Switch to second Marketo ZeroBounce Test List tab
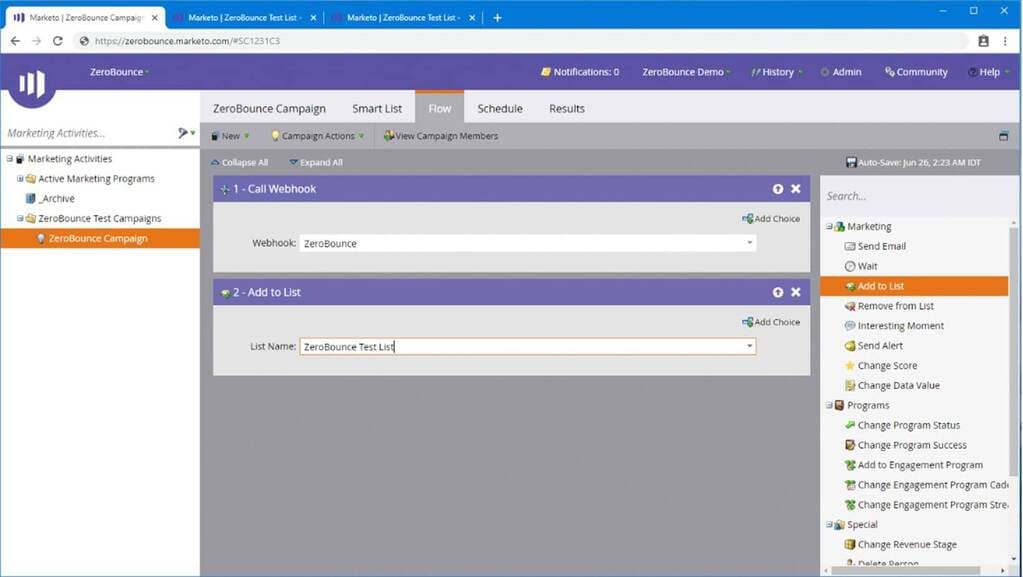1023x577 pixels. (403, 18)
